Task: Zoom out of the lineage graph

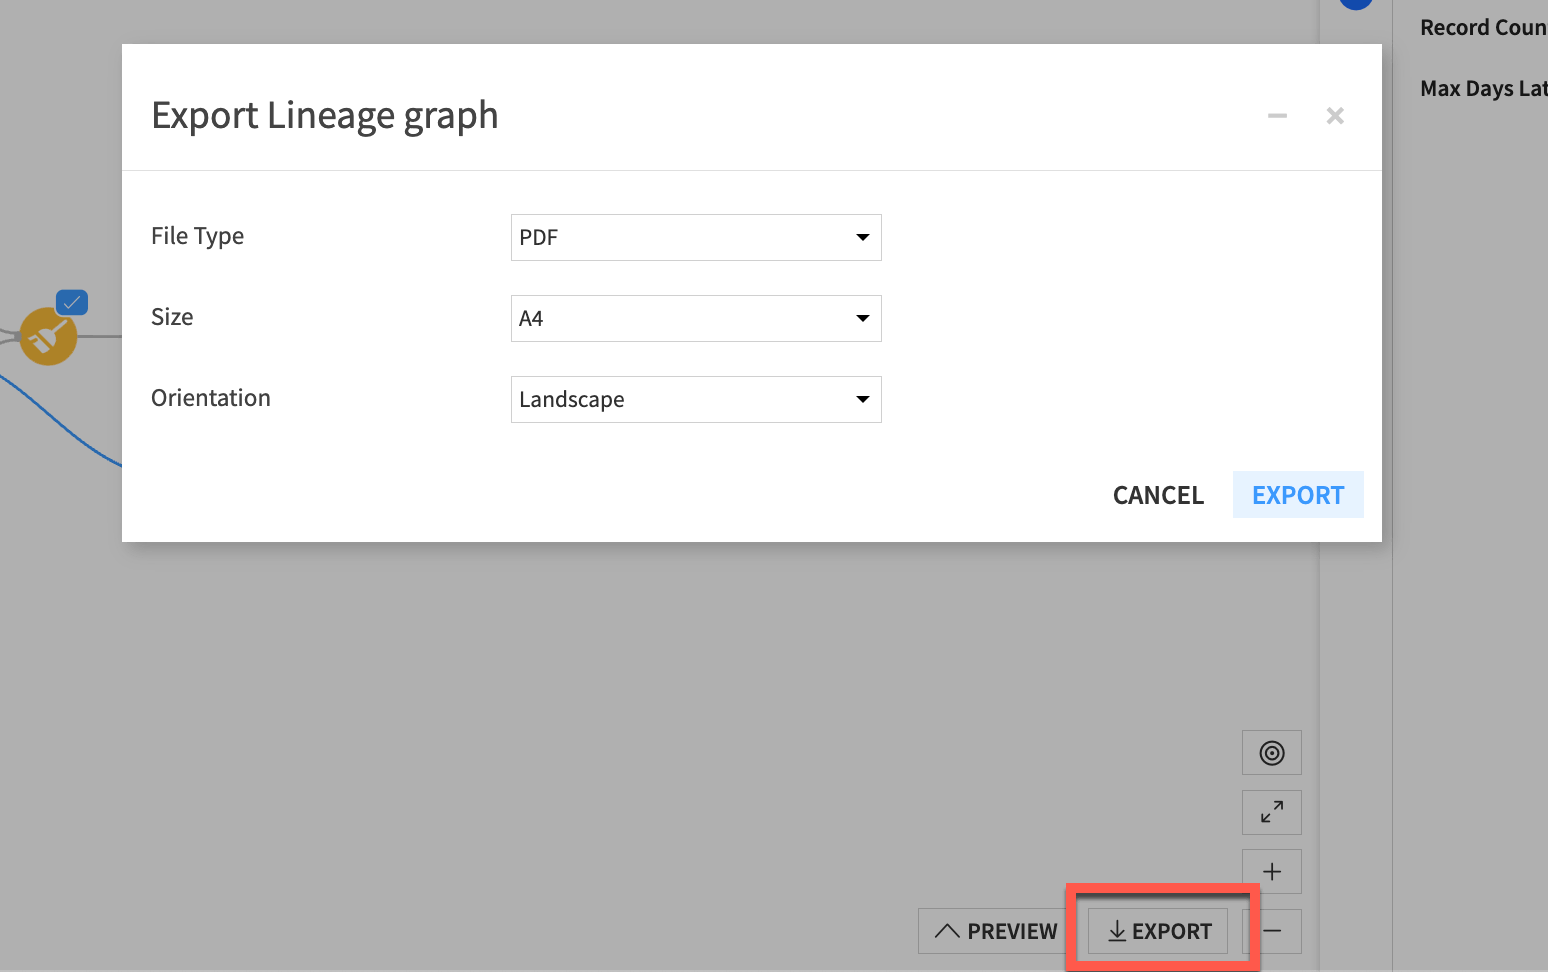Action: 1271,931
